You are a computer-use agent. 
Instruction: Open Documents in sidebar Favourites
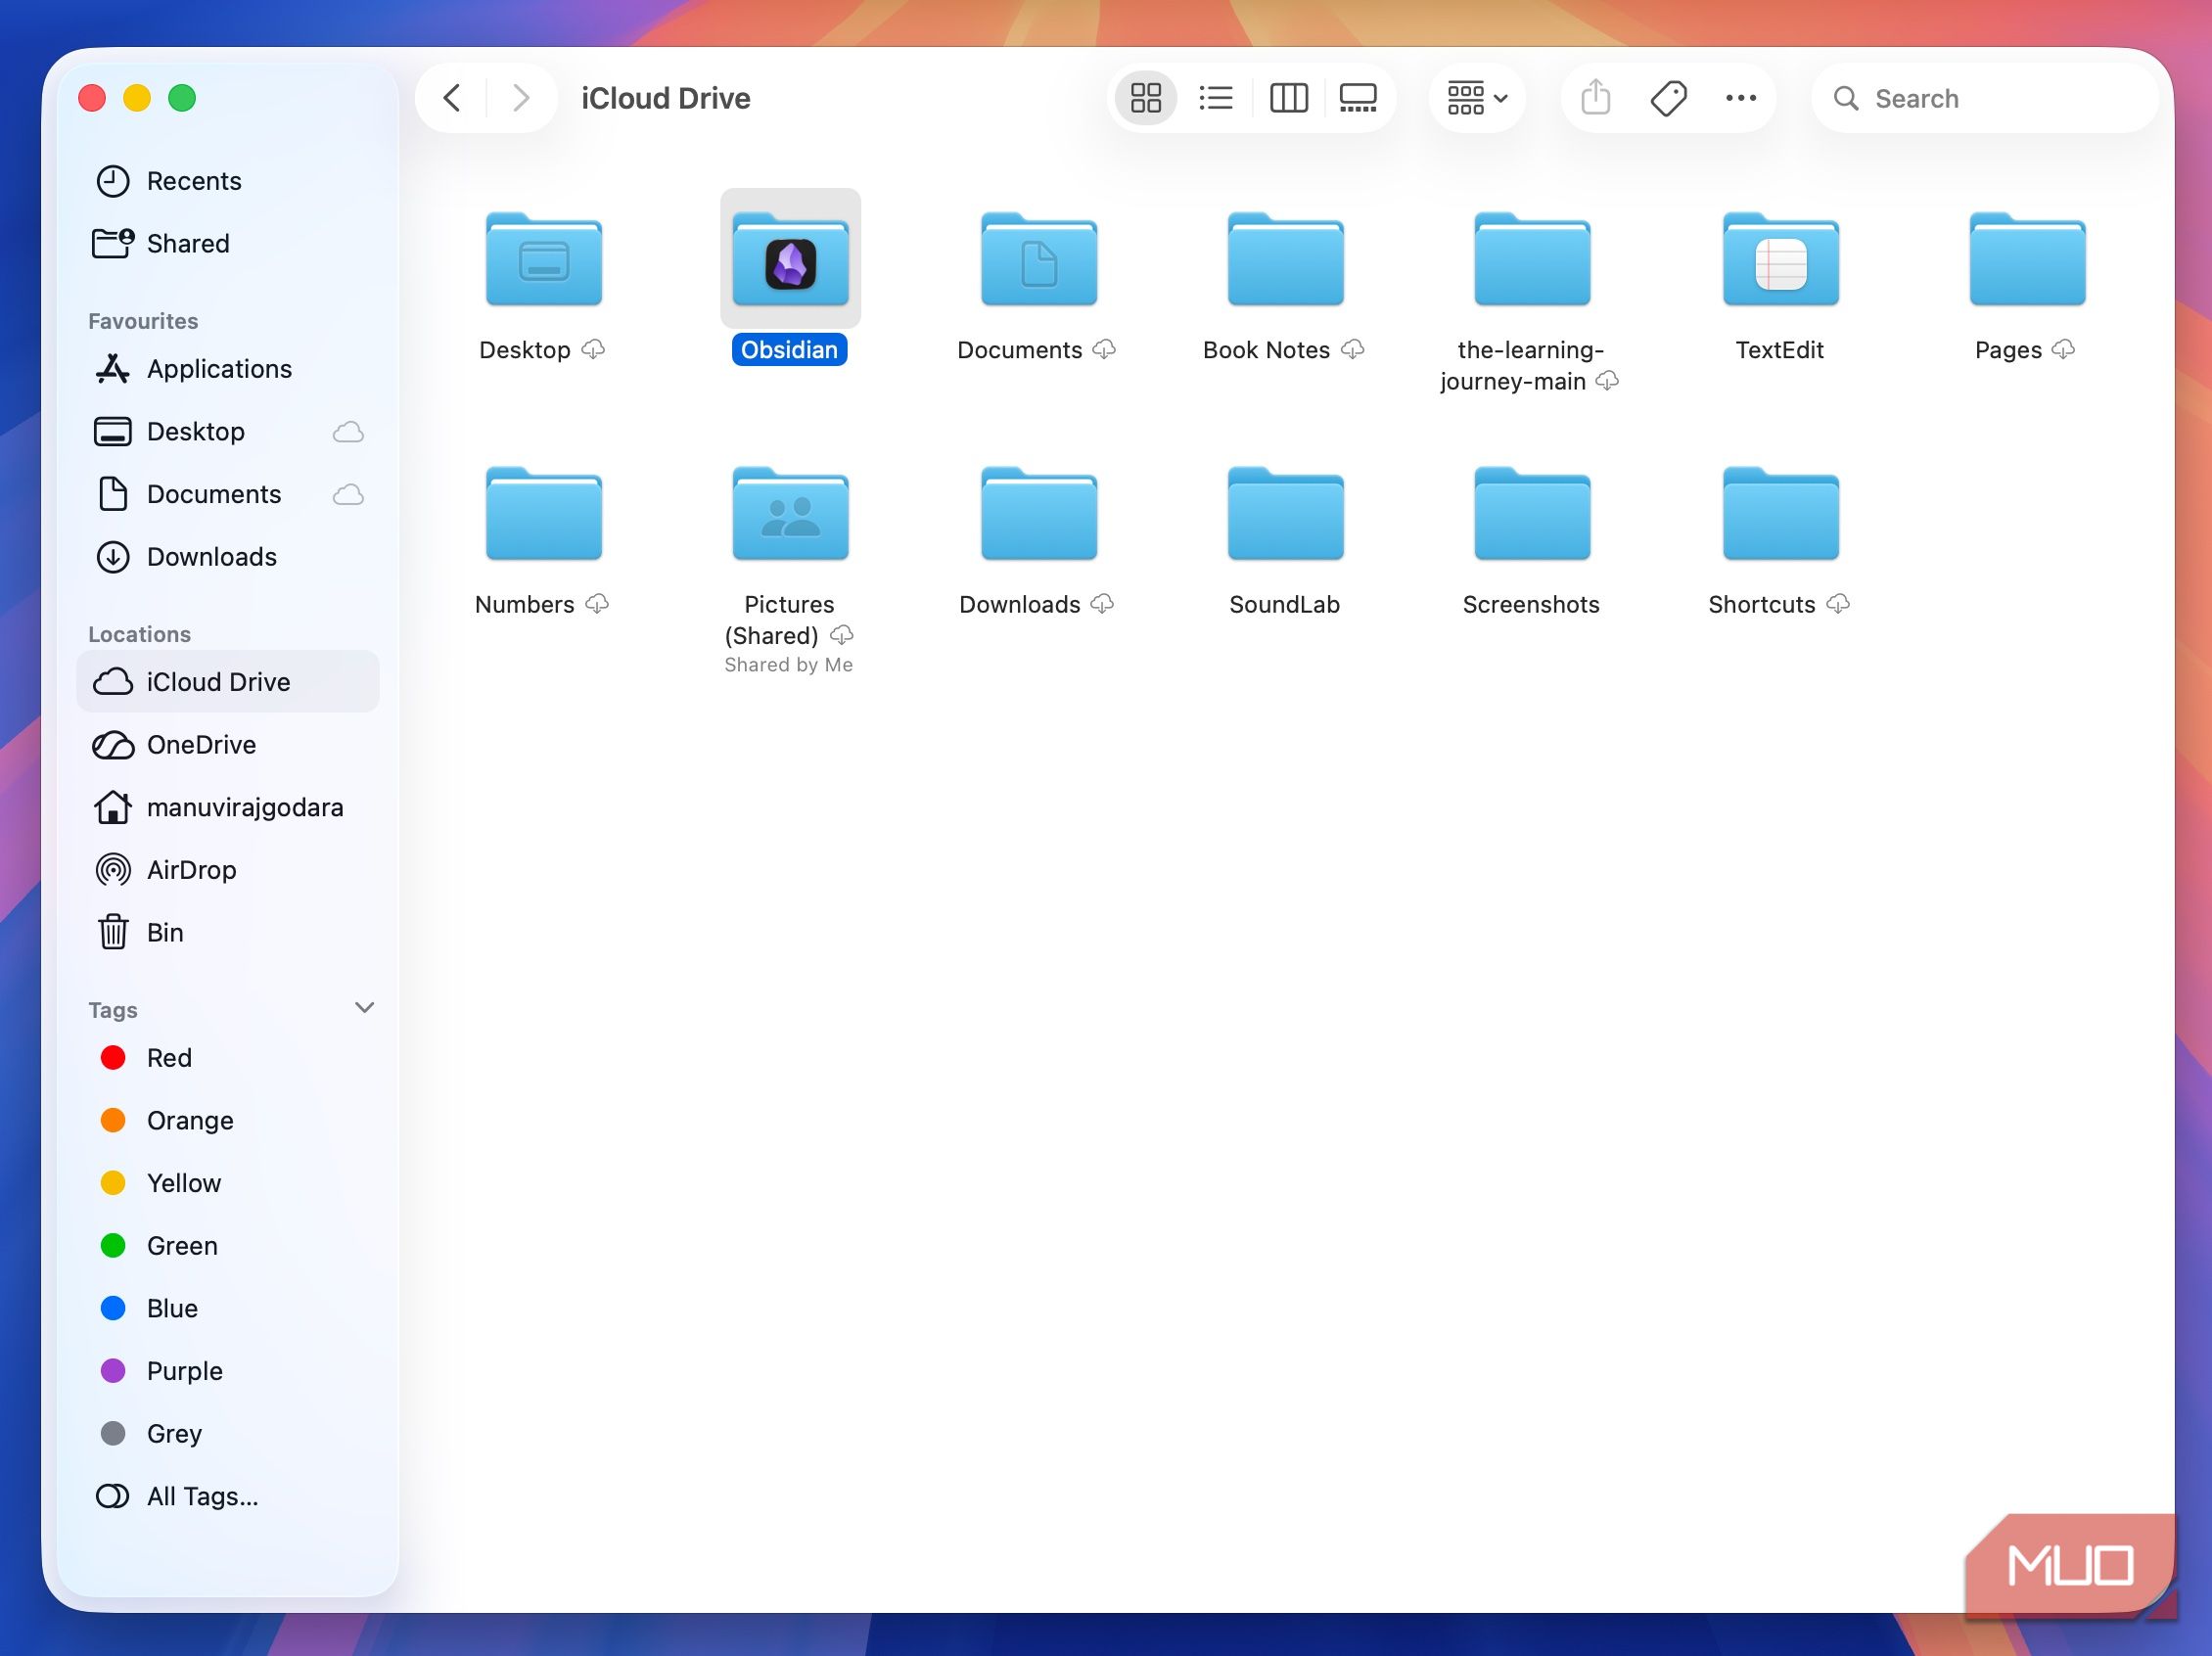(x=228, y=494)
